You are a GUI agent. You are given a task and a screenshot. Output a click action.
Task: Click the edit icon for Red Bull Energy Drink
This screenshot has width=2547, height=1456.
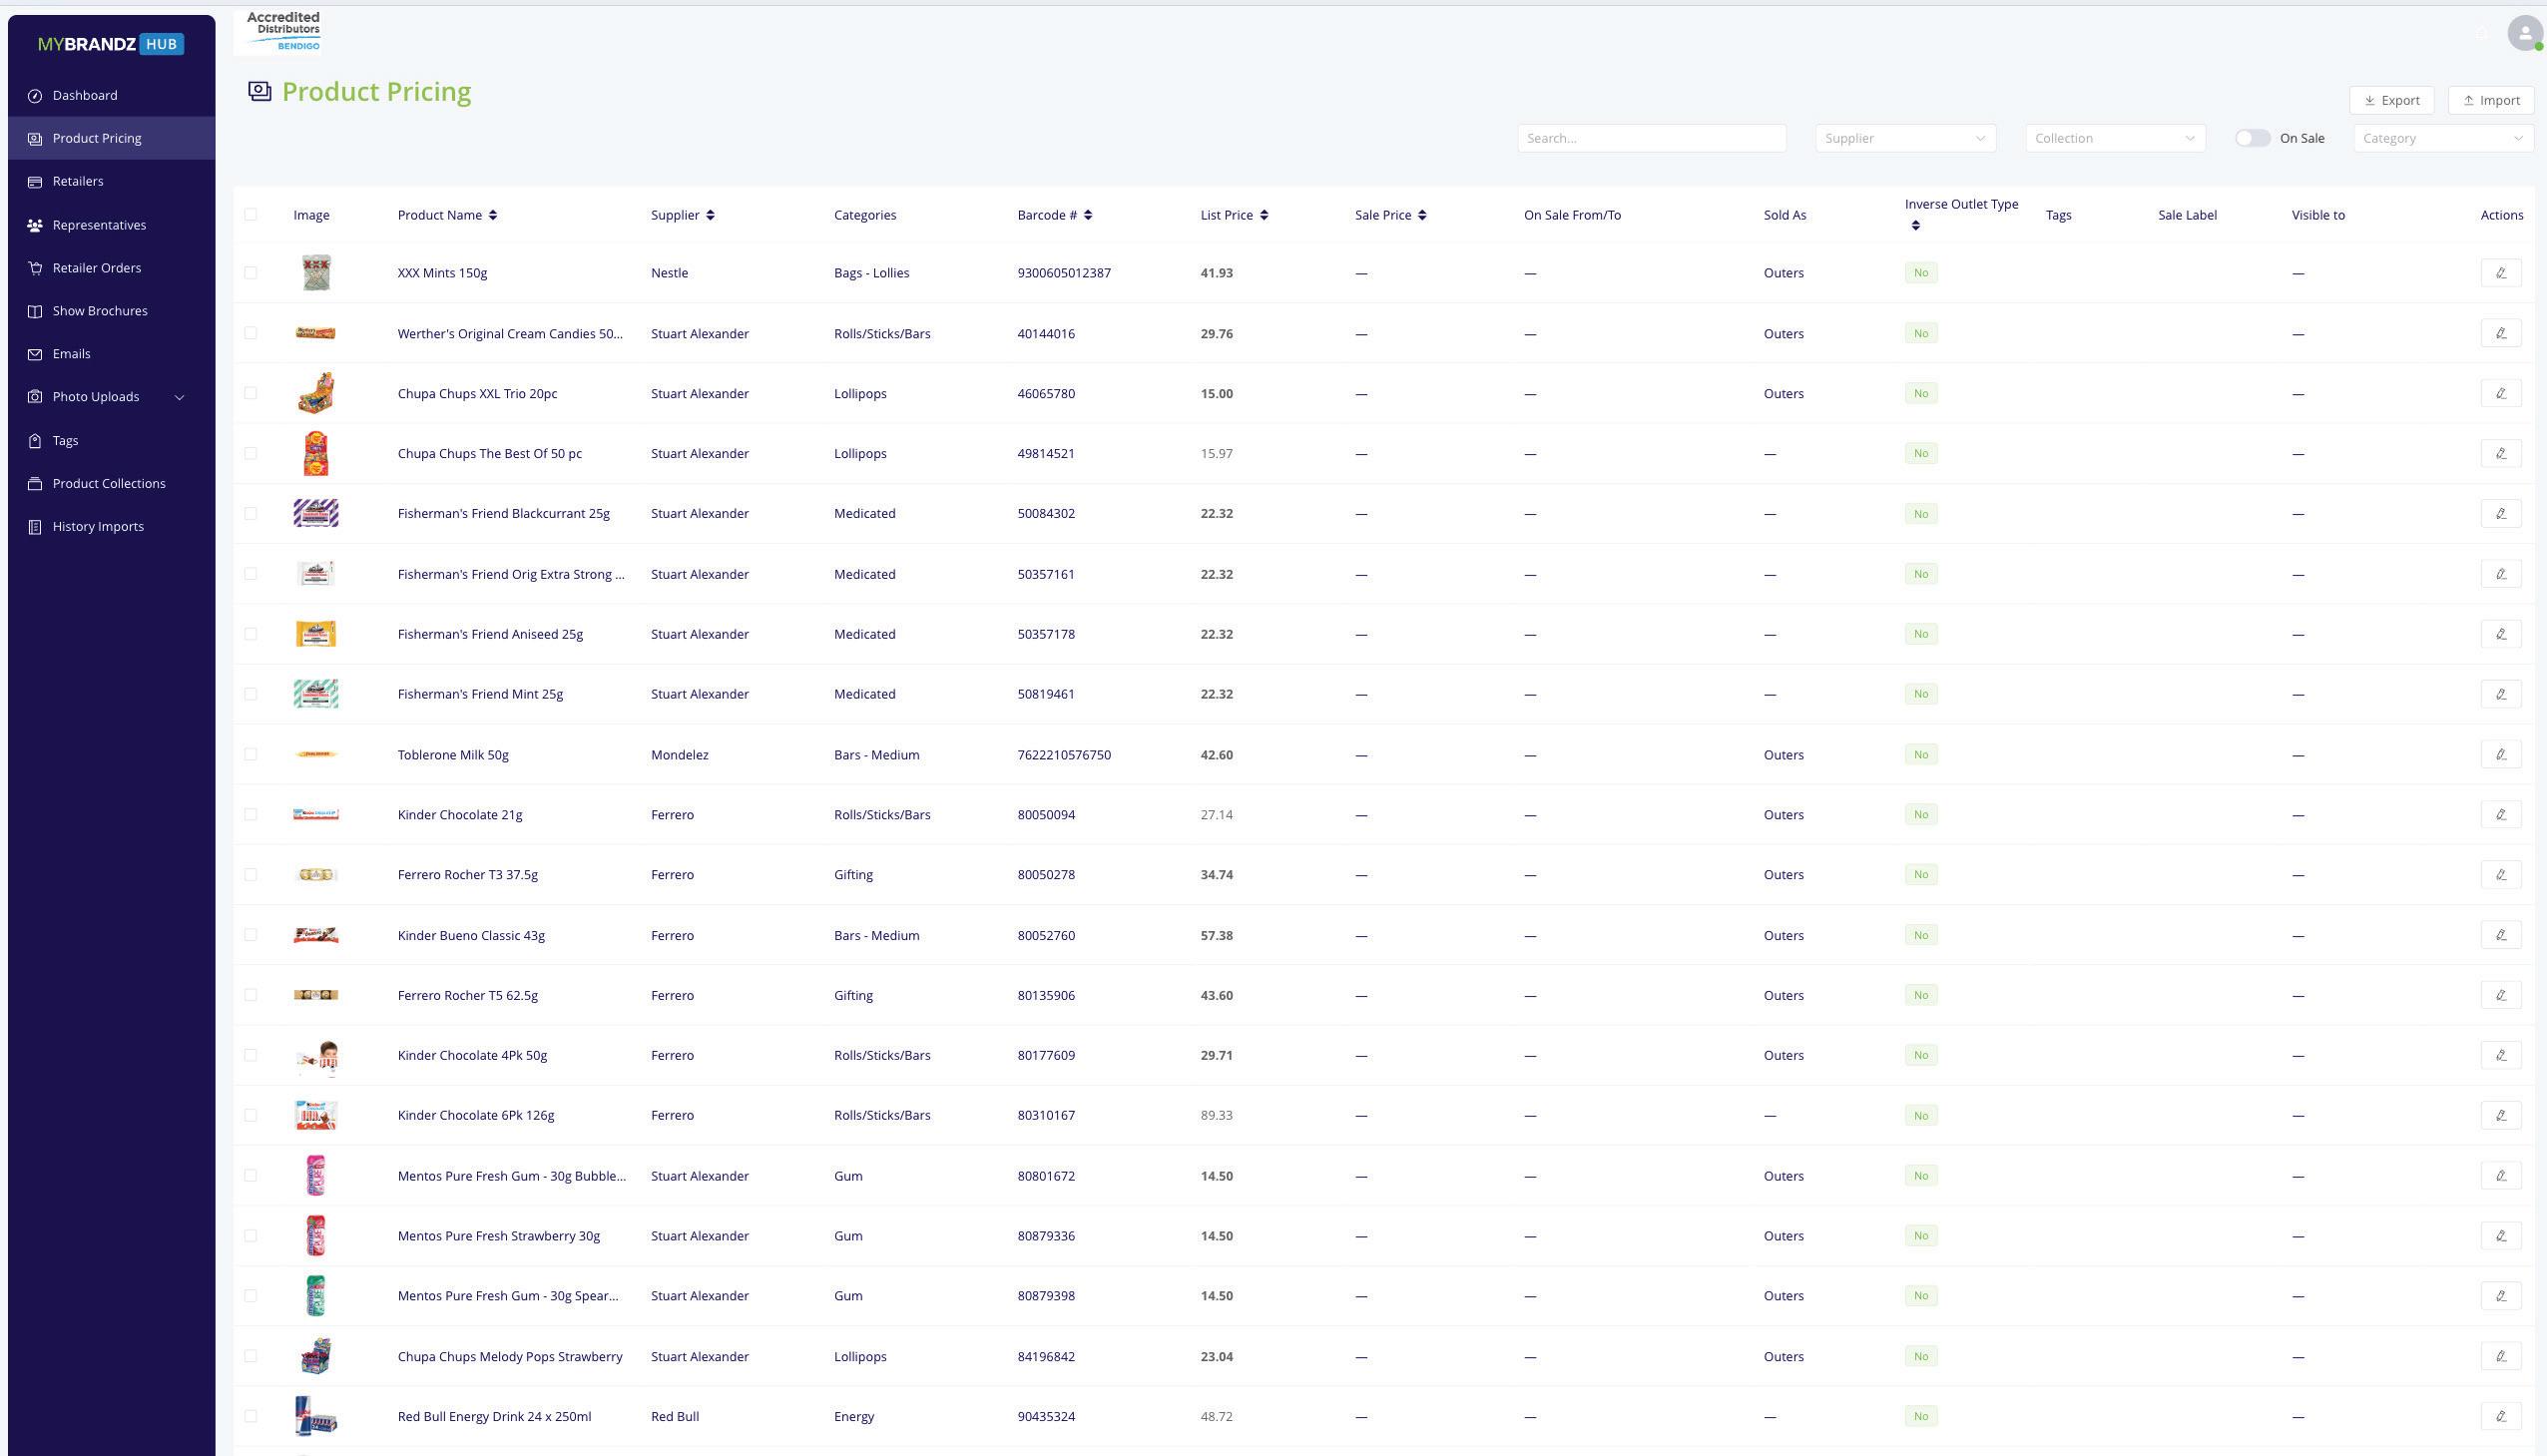pos(2500,1416)
